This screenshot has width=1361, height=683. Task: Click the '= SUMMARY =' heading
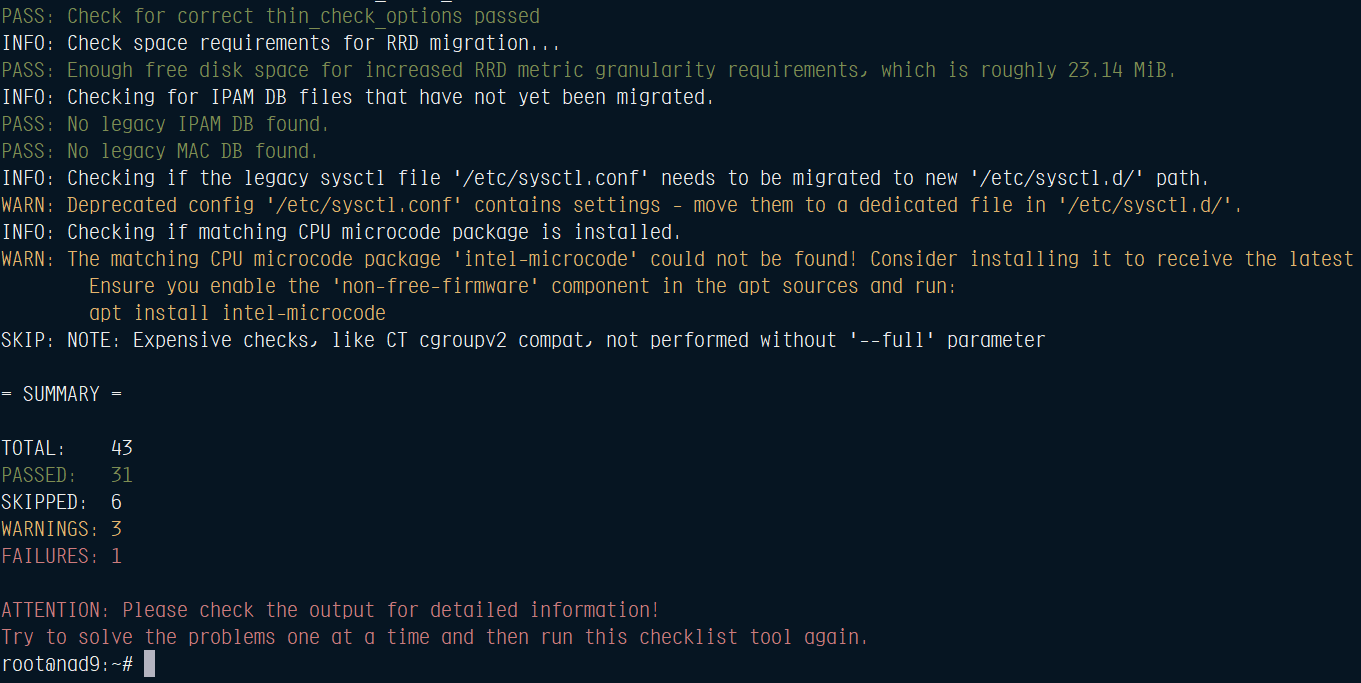pos(61,394)
